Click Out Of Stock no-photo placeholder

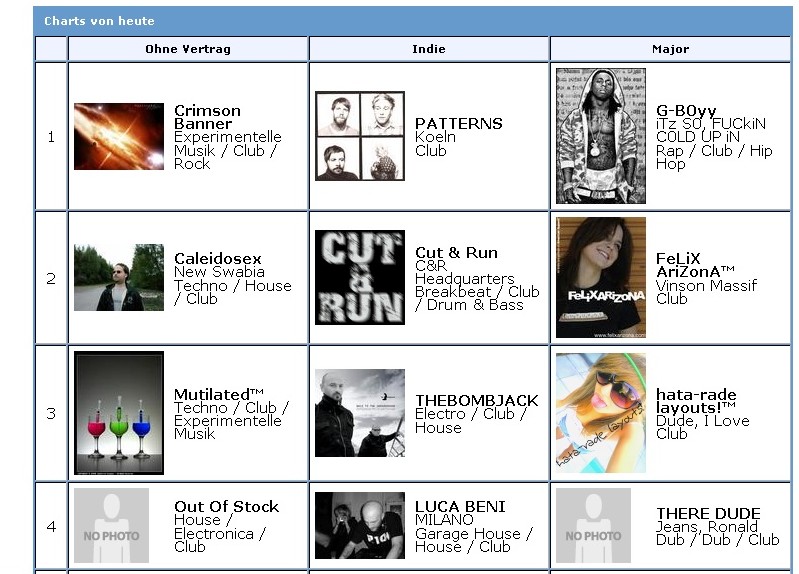111,526
